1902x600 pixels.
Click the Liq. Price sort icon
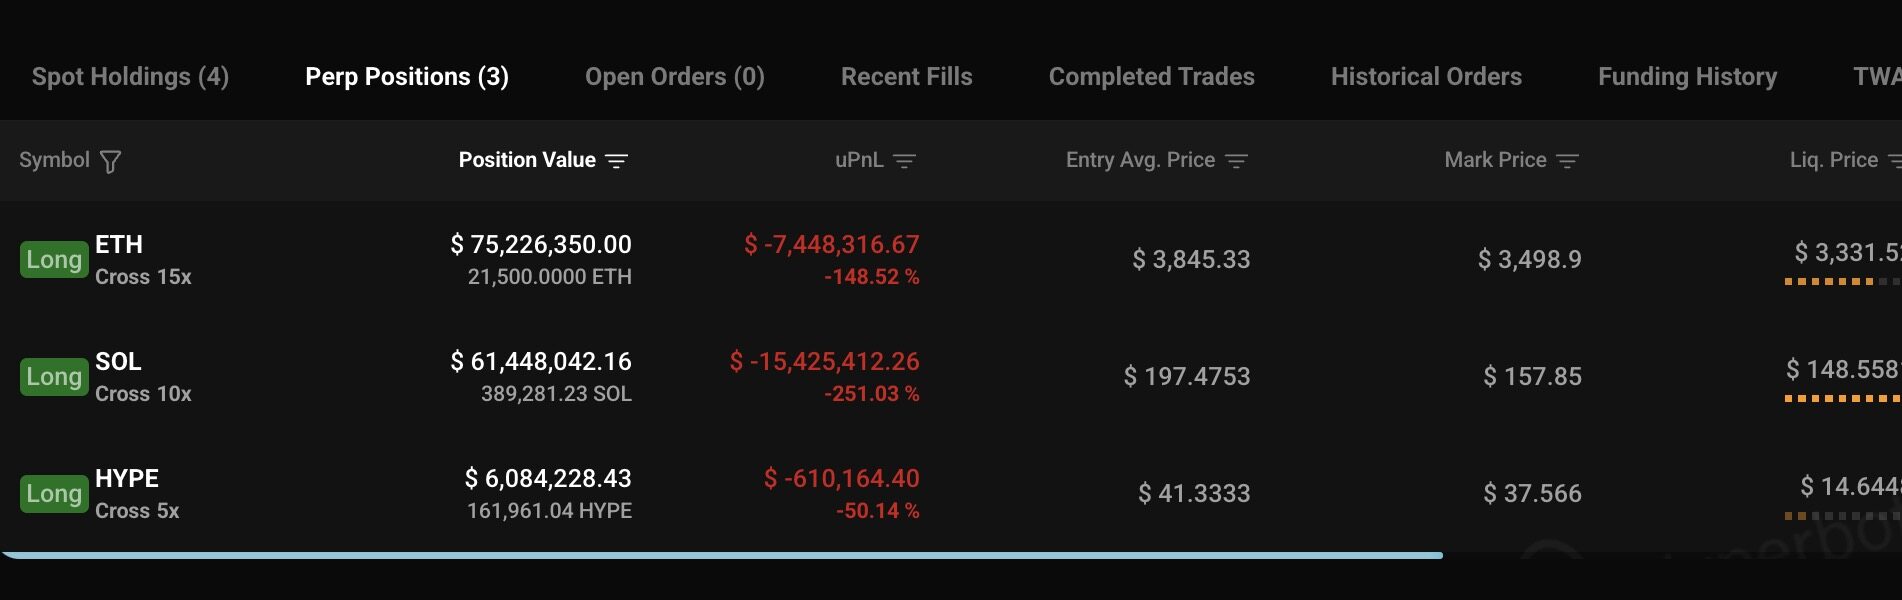click(1894, 161)
